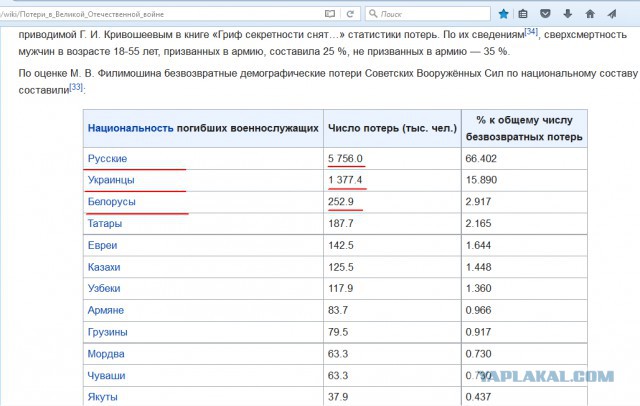Click the percentage 0.437

point(478,397)
